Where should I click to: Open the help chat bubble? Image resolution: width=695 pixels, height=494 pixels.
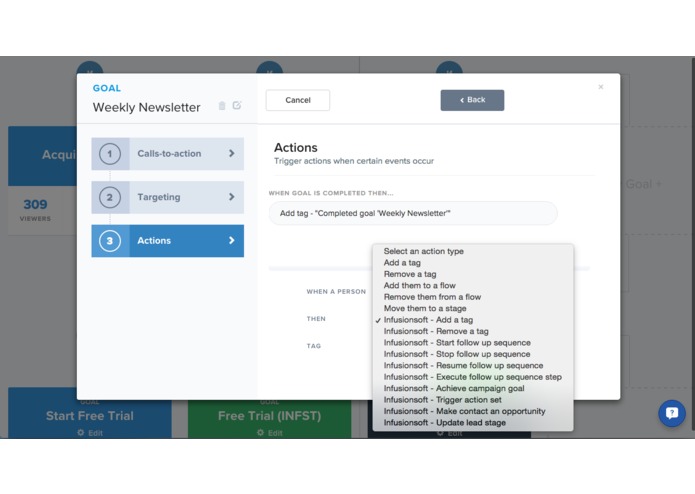click(x=672, y=413)
